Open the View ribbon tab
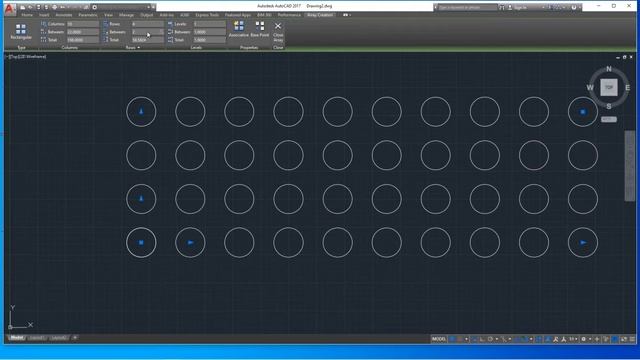This screenshot has width=640, height=360. coord(108,15)
